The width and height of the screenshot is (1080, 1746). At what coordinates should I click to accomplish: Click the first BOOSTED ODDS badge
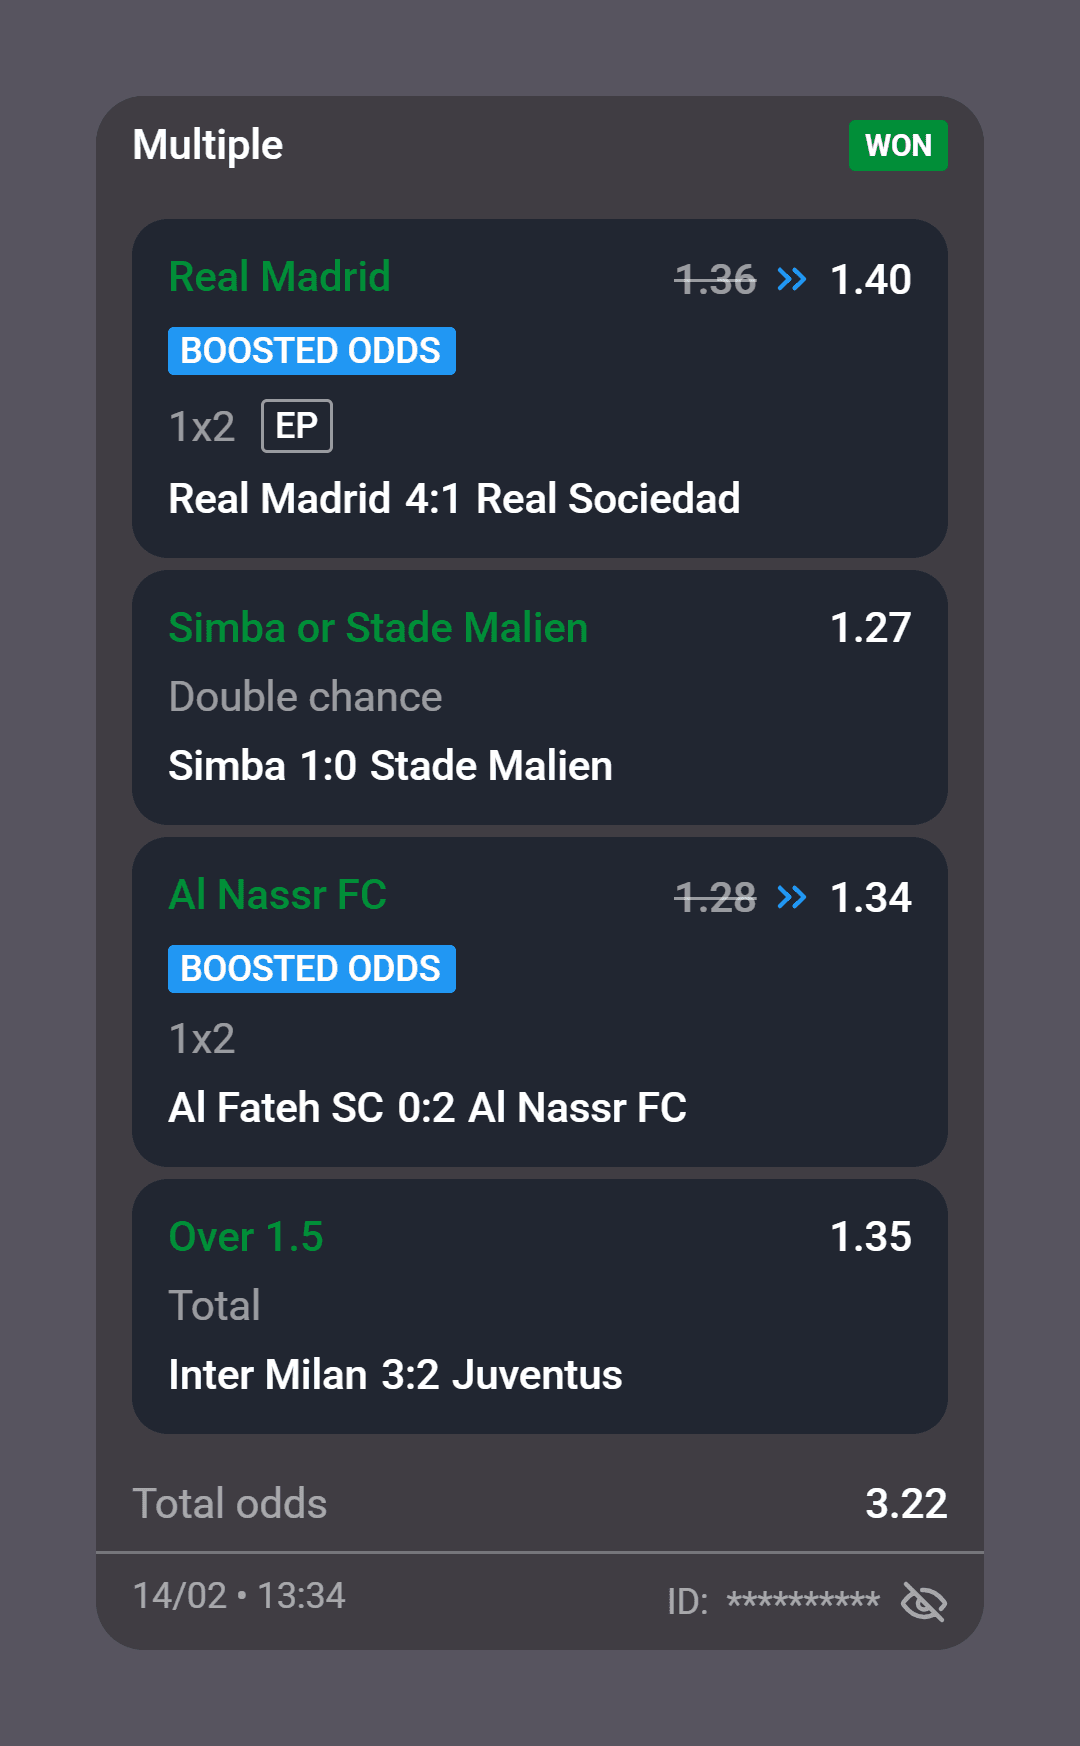pos(311,350)
